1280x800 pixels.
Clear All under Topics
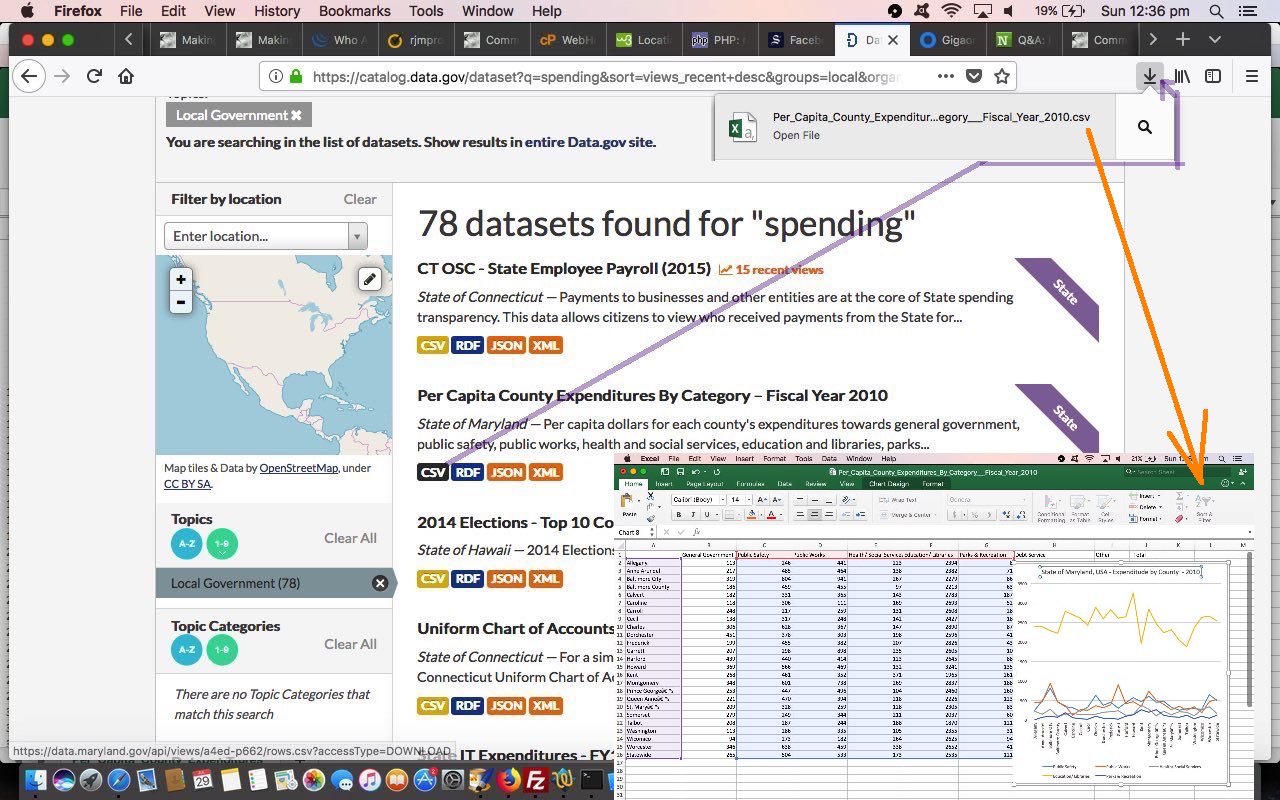tap(350, 538)
